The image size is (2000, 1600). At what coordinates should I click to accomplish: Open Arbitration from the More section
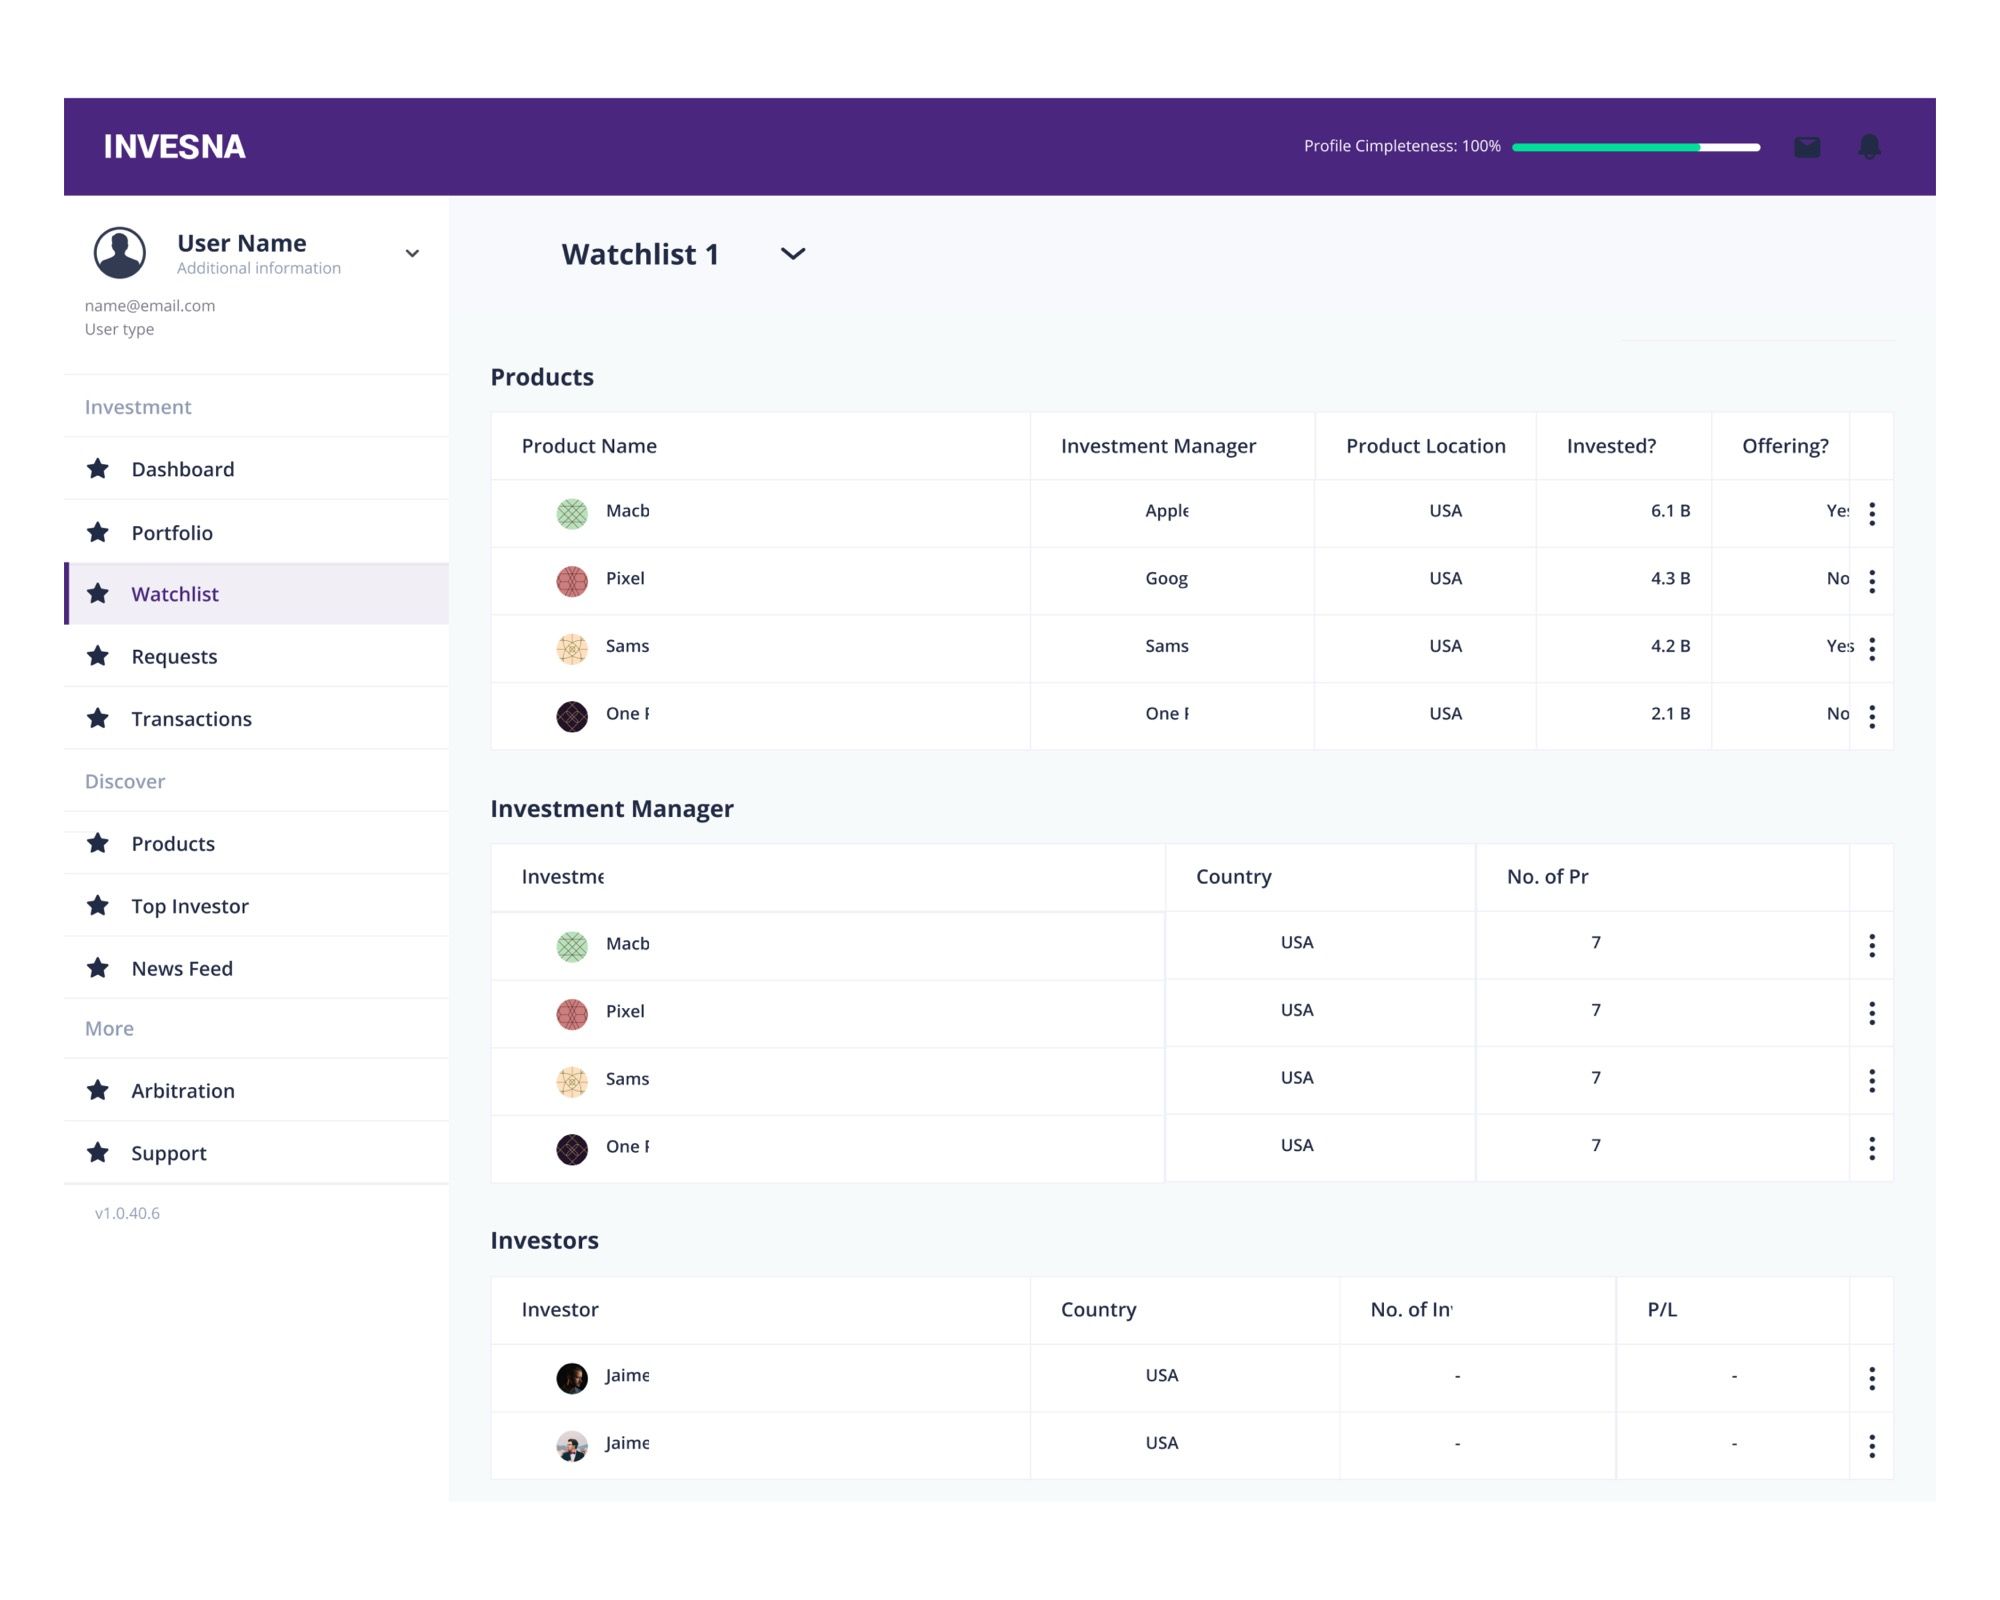(183, 1090)
